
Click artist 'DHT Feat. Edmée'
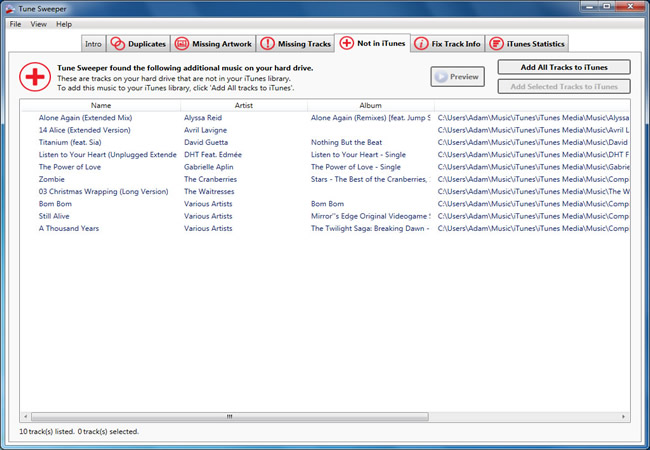coord(213,155)
